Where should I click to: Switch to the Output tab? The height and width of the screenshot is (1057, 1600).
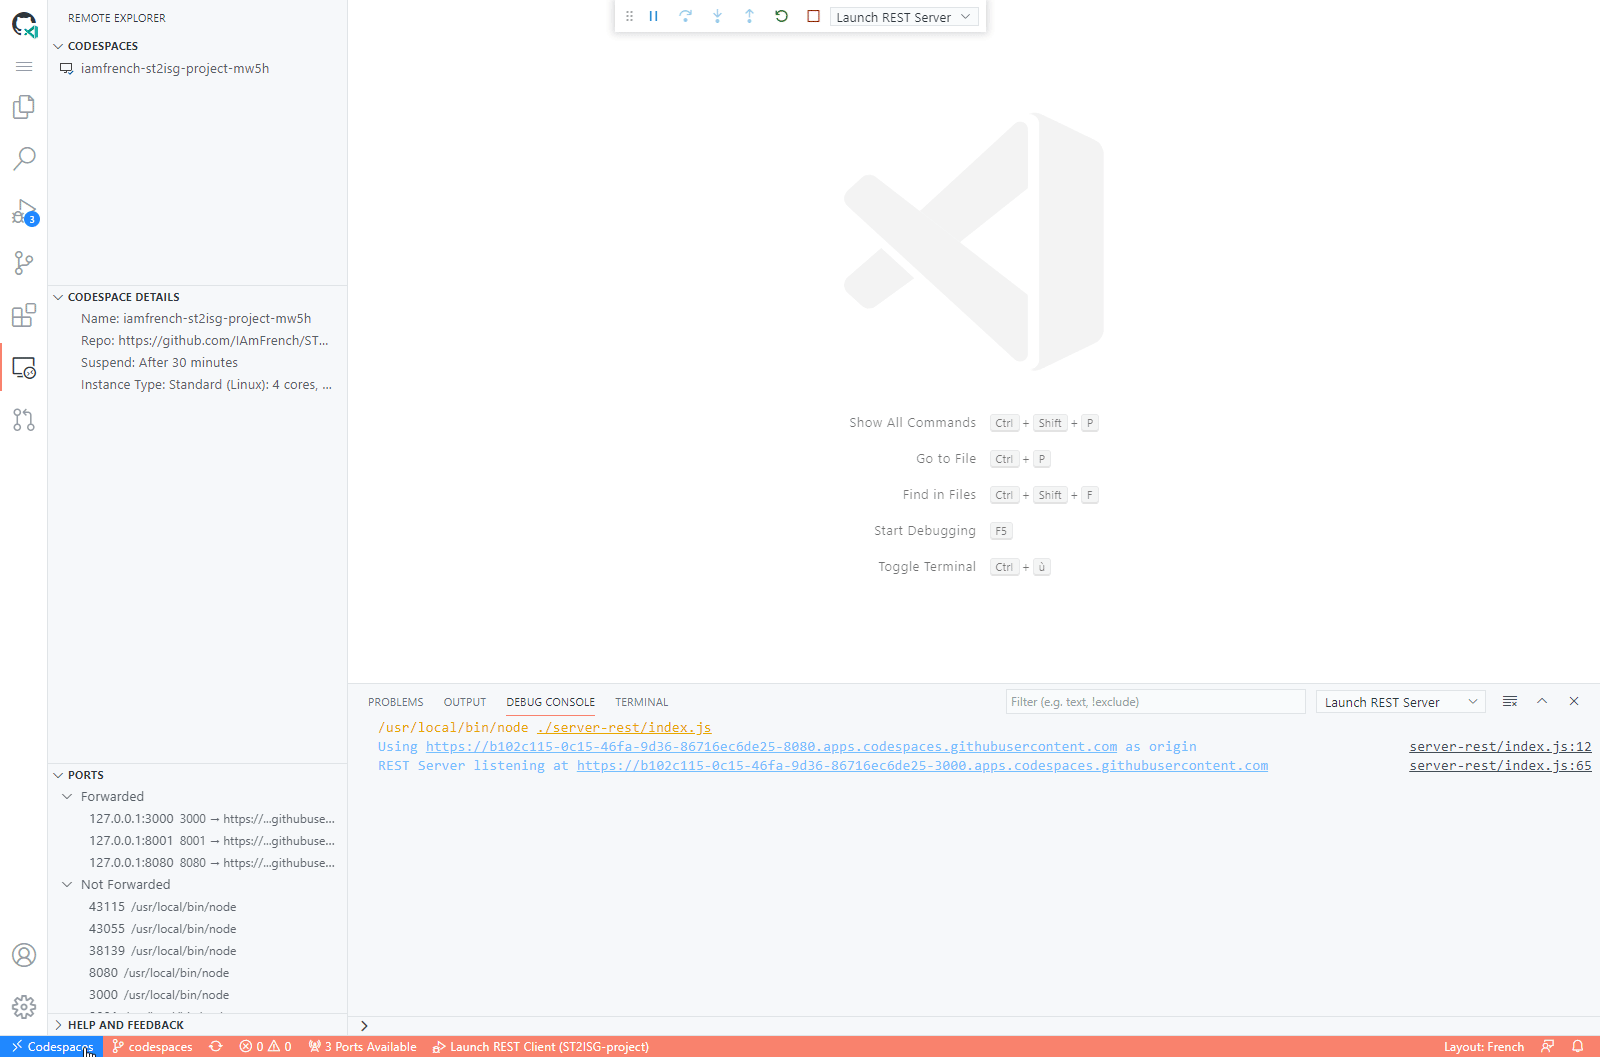pyautogui.click(x=465, y=702)
